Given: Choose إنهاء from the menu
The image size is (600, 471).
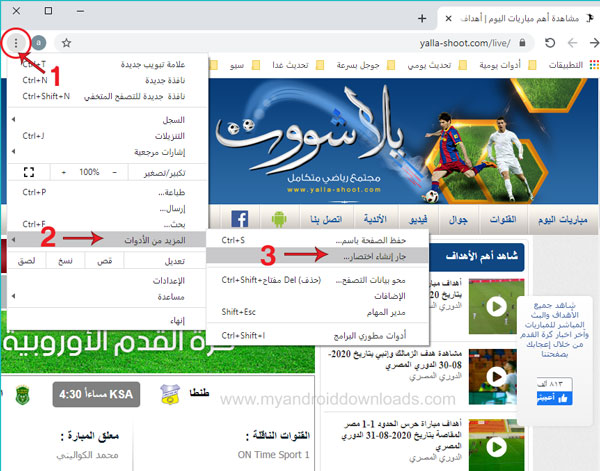Looking at the screenshot, I should tap(108, 321).
